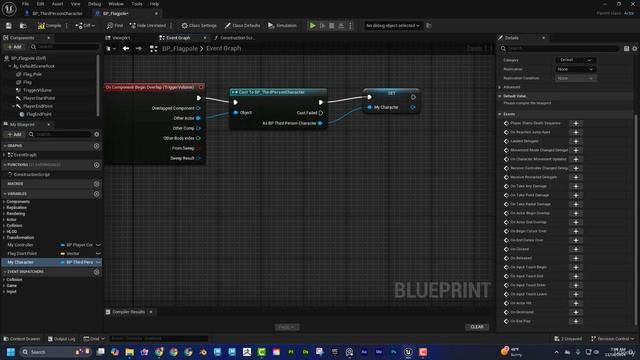Expand Transformation variables category
The image size is (640, 360).
4,238
